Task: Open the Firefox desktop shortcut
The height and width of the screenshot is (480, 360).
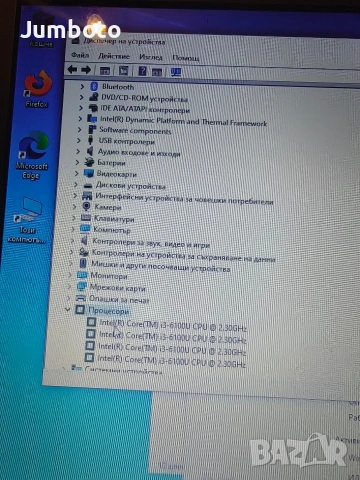Action: point(38,89)
